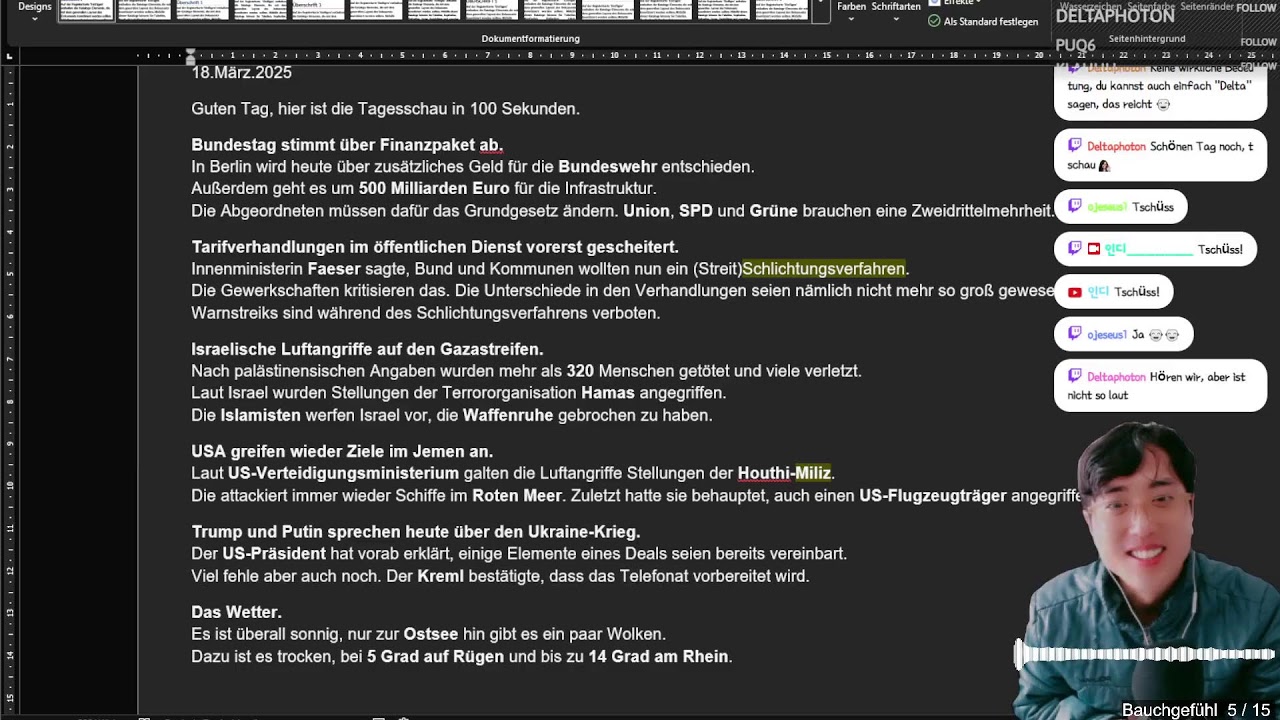Click the 'Bauchgefühl 5 / 15' counter

(1196, 710)
